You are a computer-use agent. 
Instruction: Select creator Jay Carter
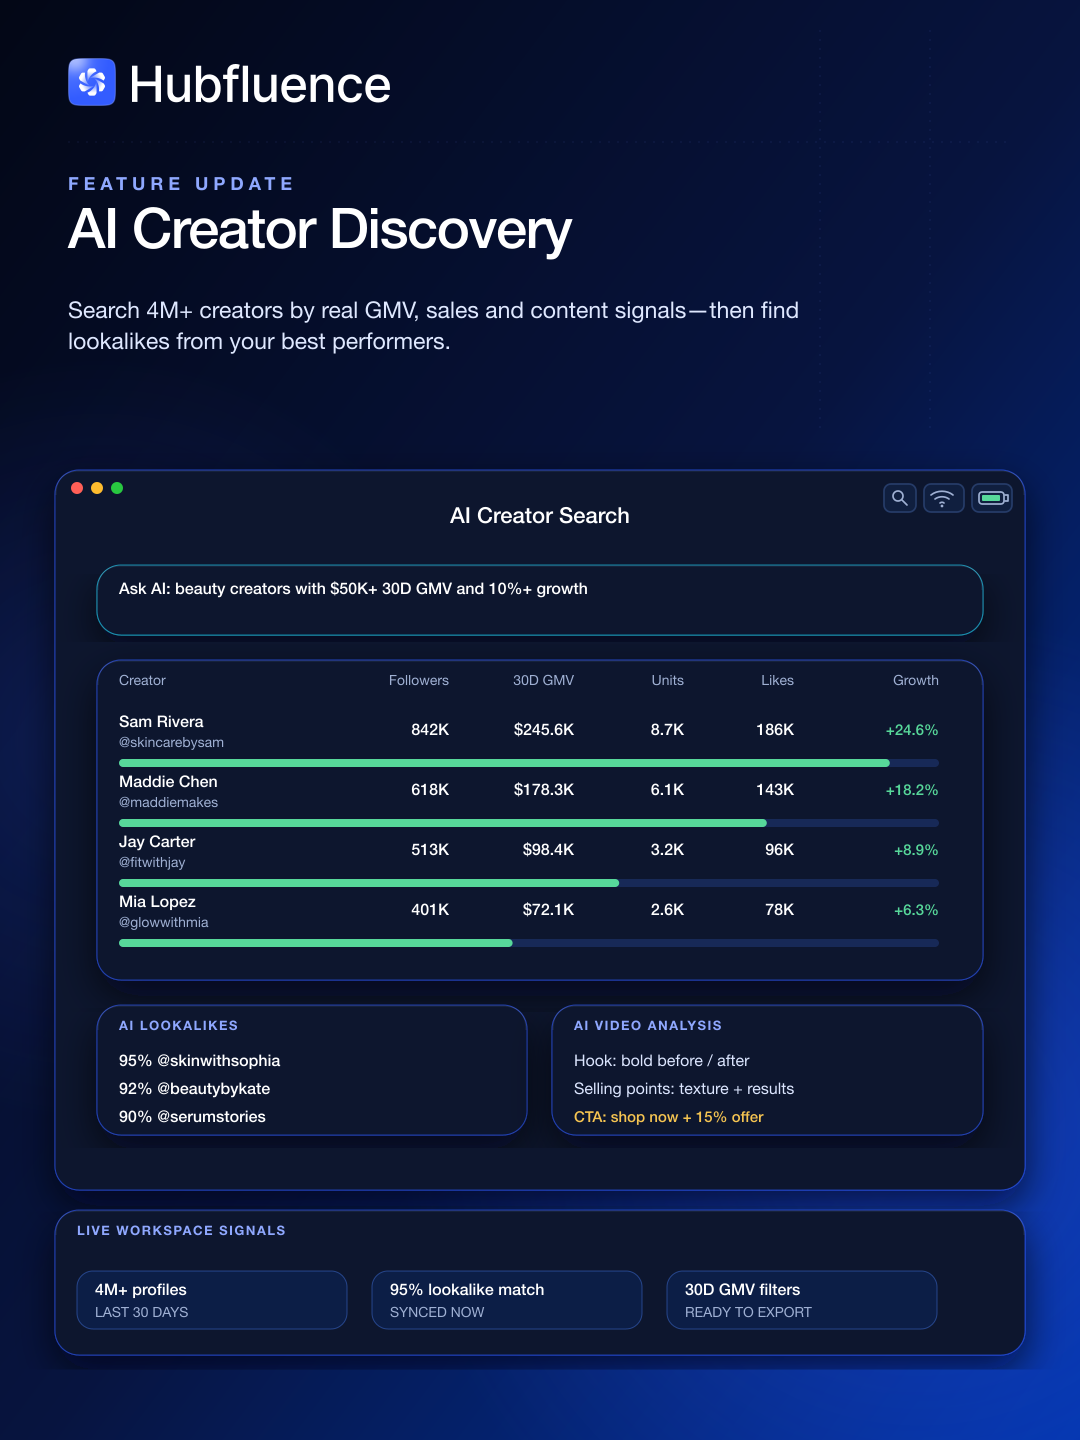[157, 841]
